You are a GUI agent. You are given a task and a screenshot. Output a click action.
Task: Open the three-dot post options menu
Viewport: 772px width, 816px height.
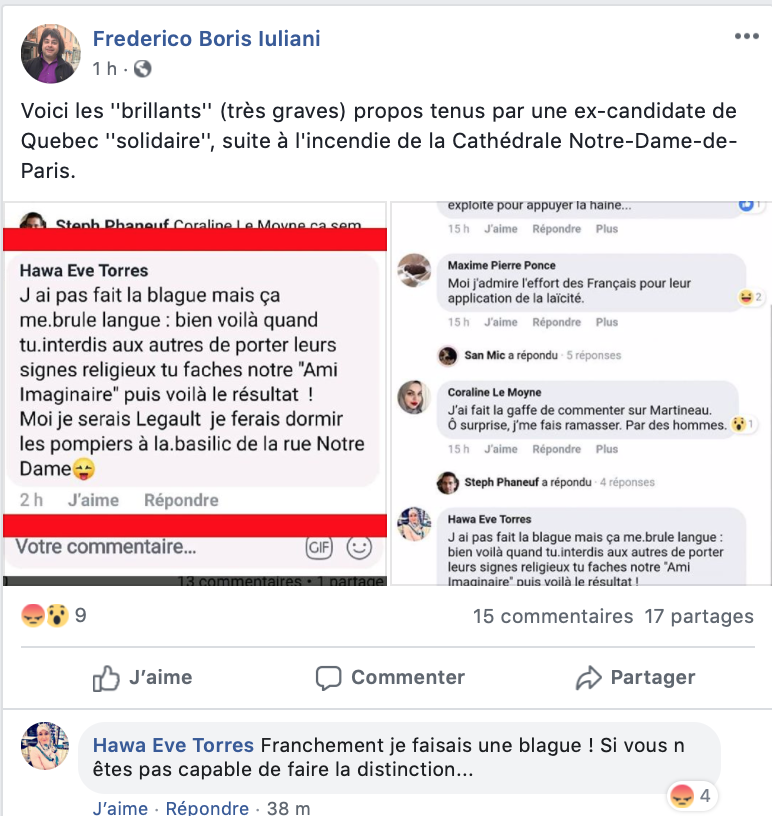click(x=746, y=36)
